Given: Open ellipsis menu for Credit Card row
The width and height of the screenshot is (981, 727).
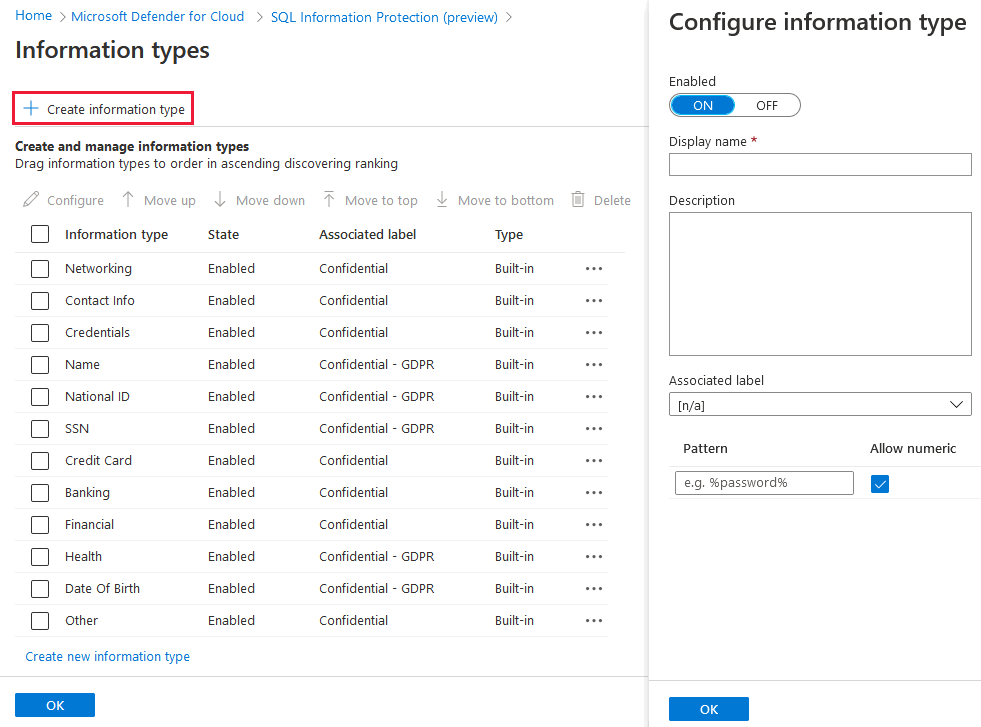Looking at the screenshot, I should 594,460.
